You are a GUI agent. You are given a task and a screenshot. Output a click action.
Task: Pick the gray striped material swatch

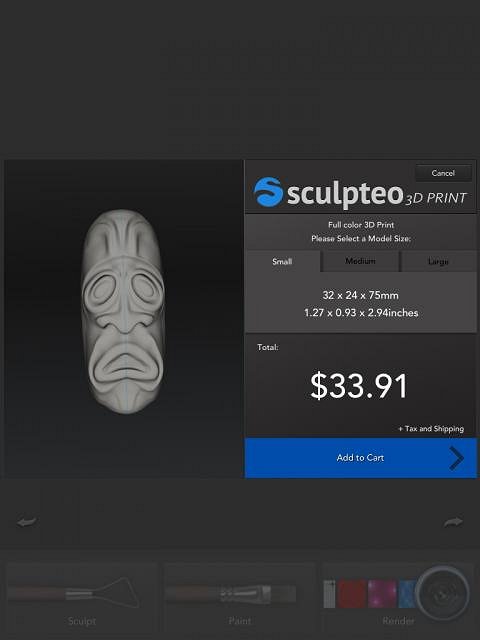coord(329,594)
